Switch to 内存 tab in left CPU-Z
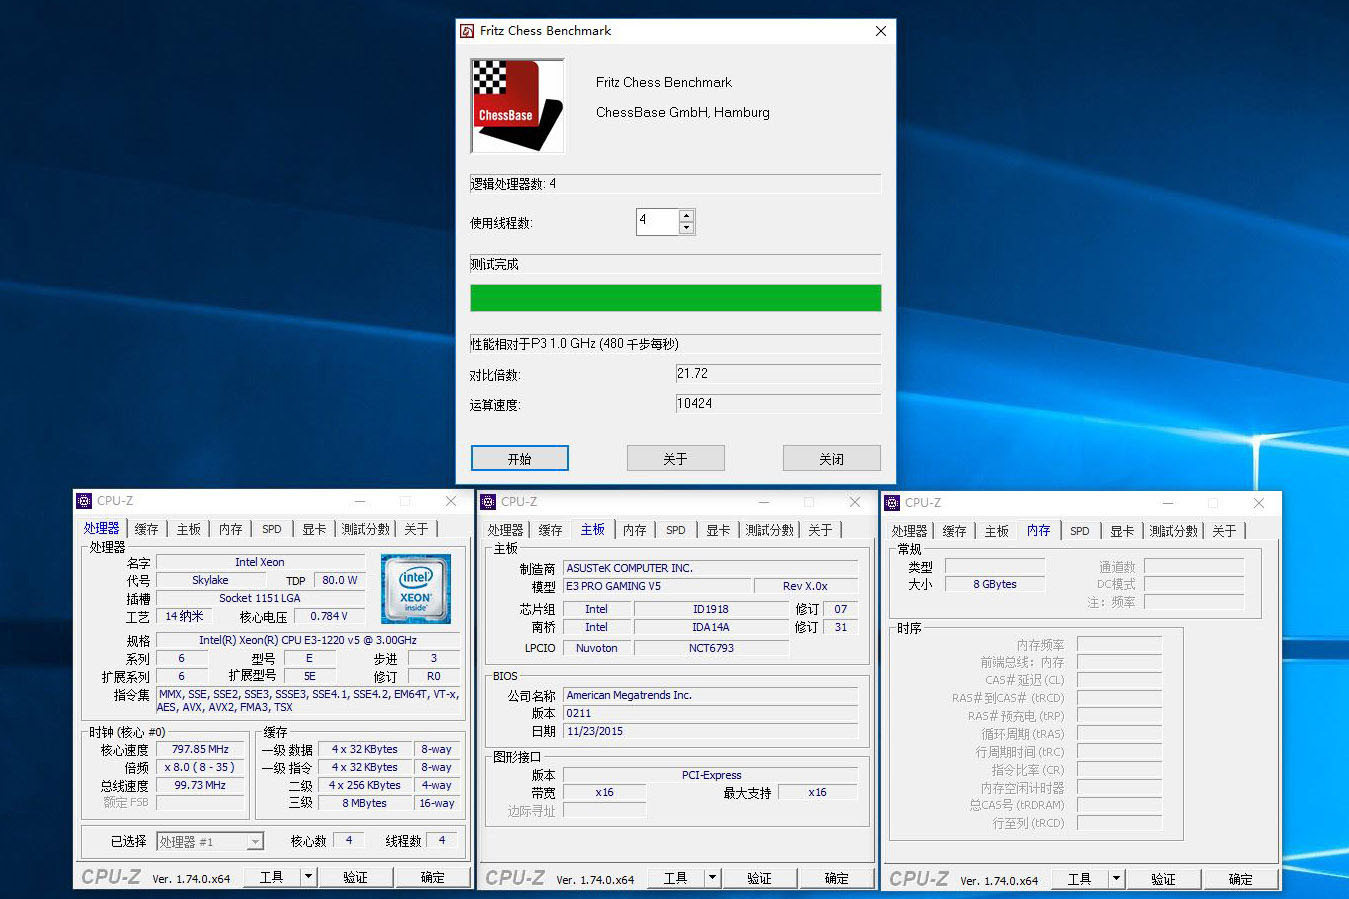Image resolution: width=1349 pixels, height=899 pixels. pos(231,529)
